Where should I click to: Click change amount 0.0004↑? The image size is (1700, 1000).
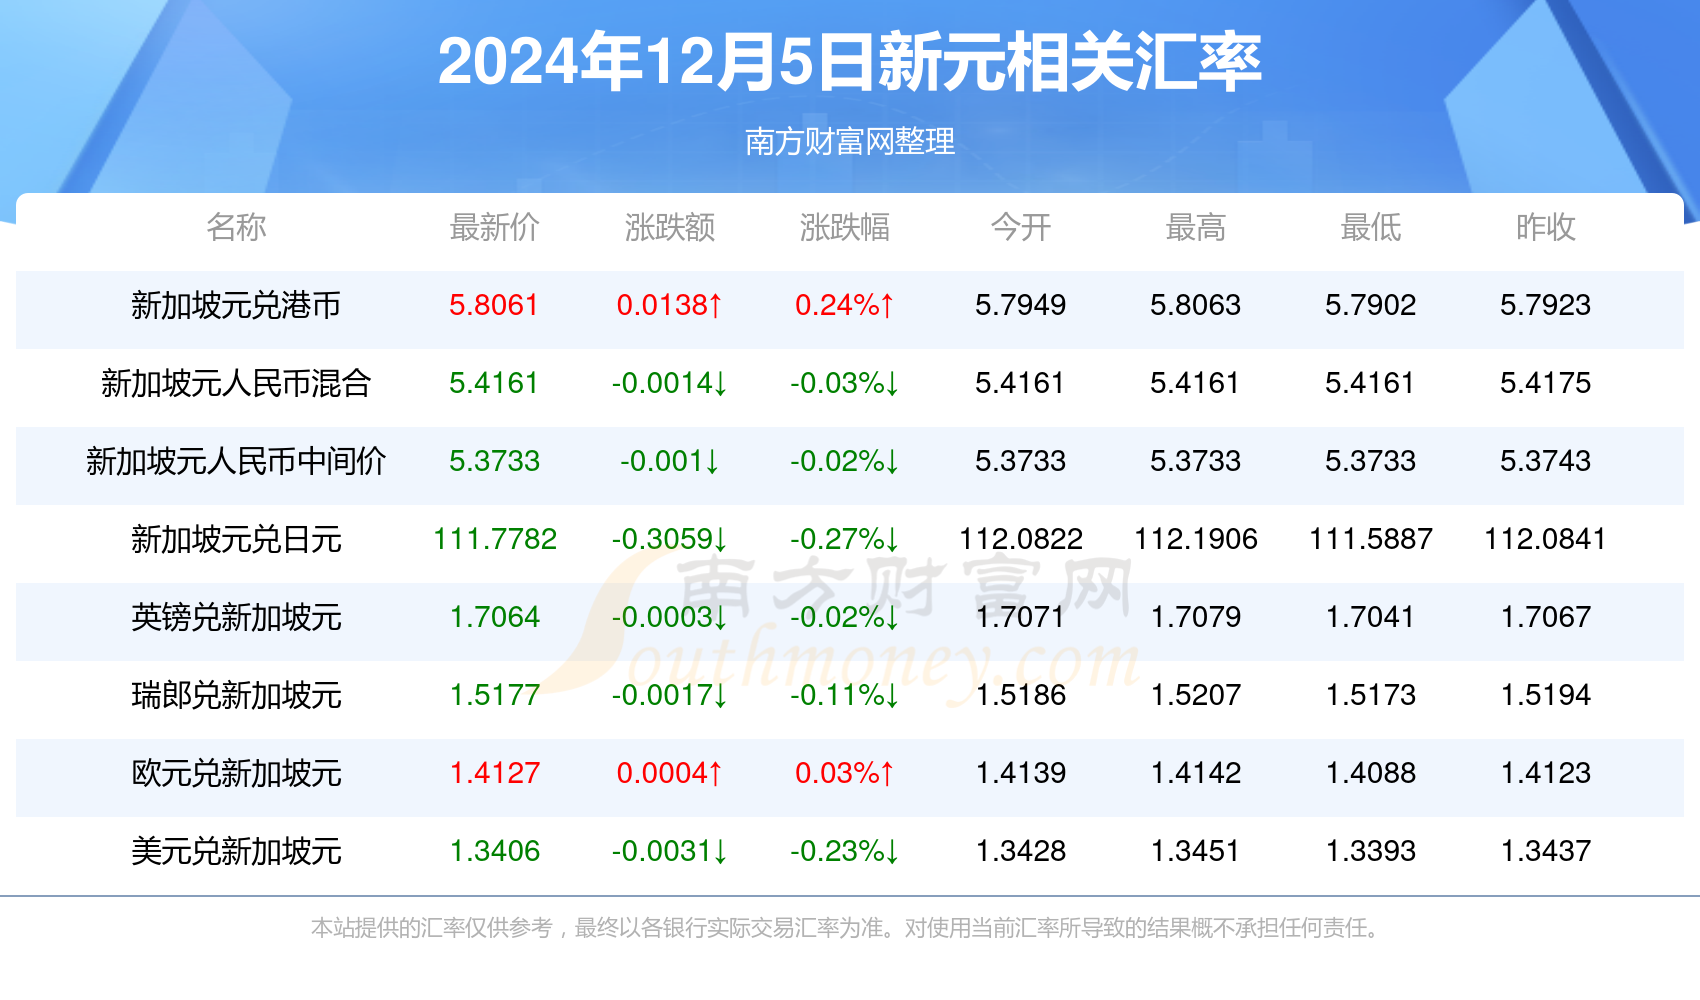[x=670, y=773]
